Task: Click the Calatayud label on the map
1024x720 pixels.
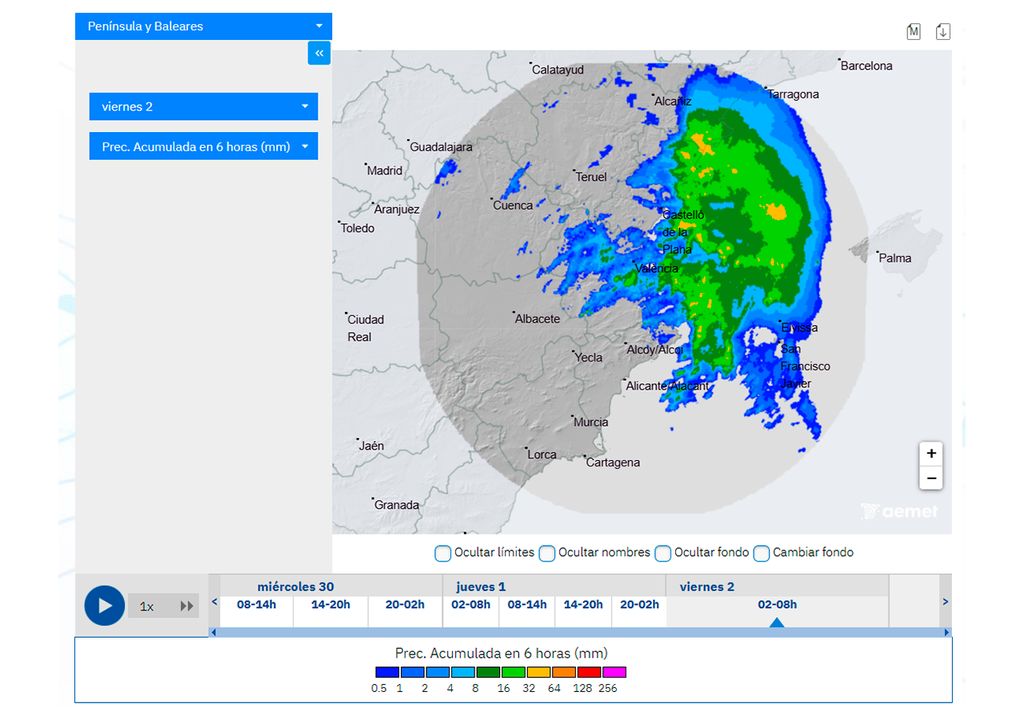Action: click(558, 70)
